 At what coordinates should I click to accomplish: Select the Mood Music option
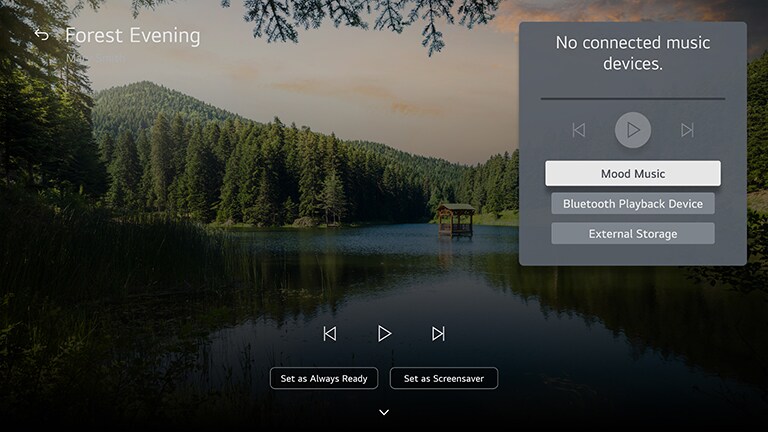pos(632,174)
